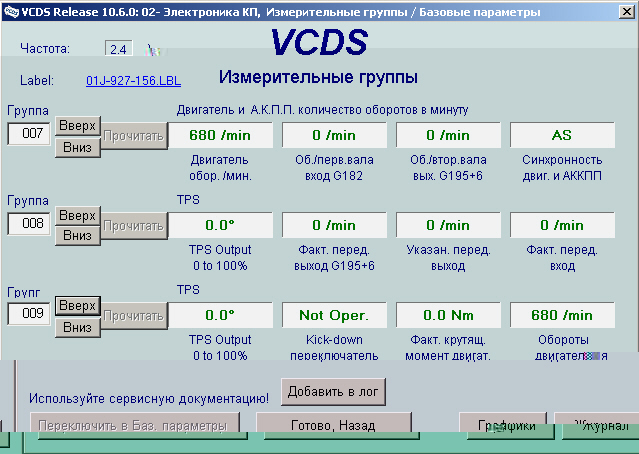Select the G182 input shaft 0 /min value
639x454 pixels.
(x=334, y=135)
